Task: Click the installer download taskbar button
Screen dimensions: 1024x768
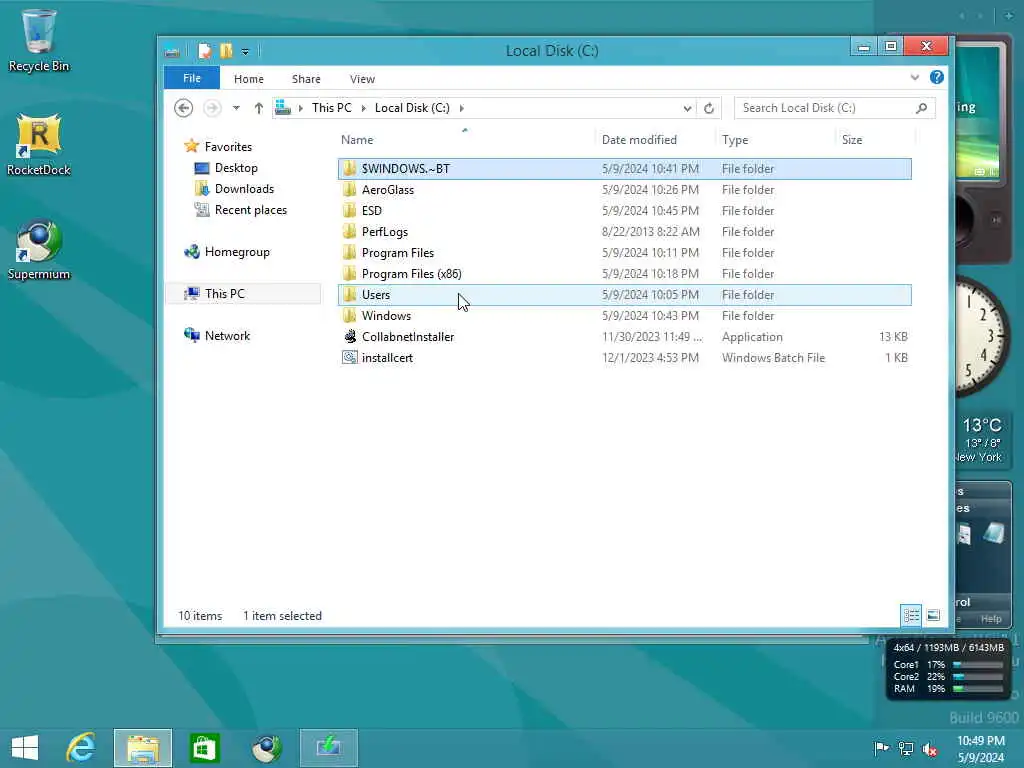Action: point(328,748)
